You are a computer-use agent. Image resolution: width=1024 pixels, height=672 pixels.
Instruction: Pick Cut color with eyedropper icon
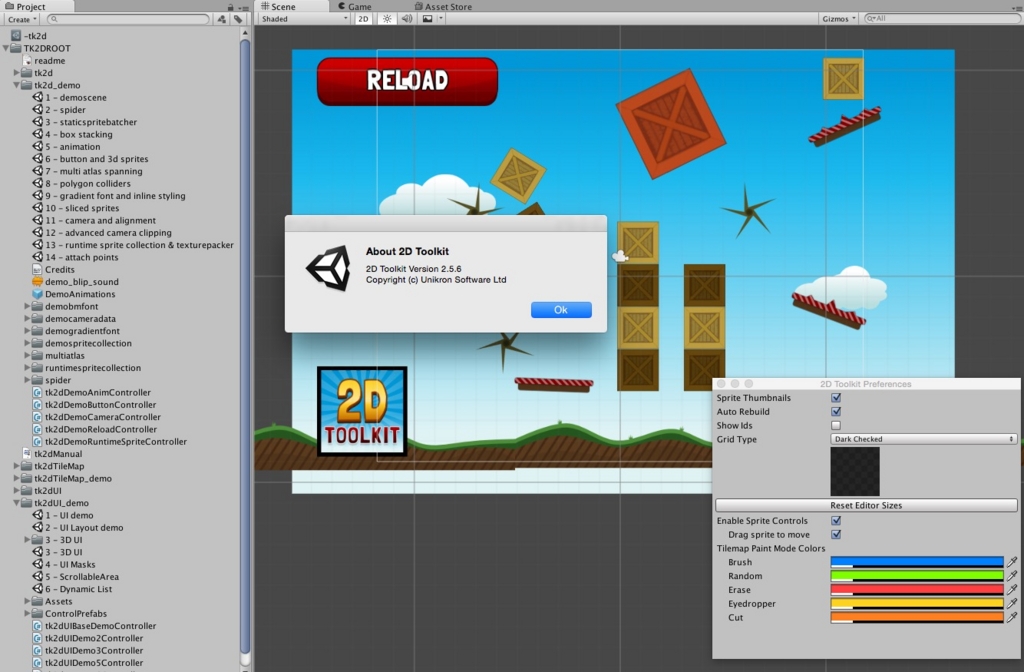click(x=1012, y=617)
